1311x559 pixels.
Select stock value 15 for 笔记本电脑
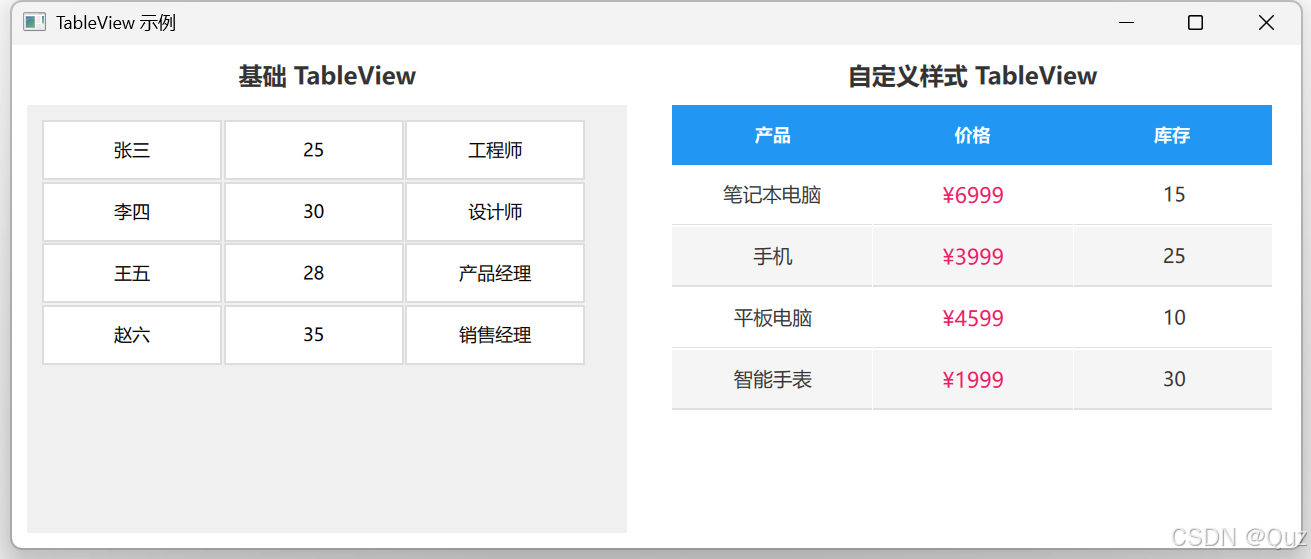pos(1173,195)
